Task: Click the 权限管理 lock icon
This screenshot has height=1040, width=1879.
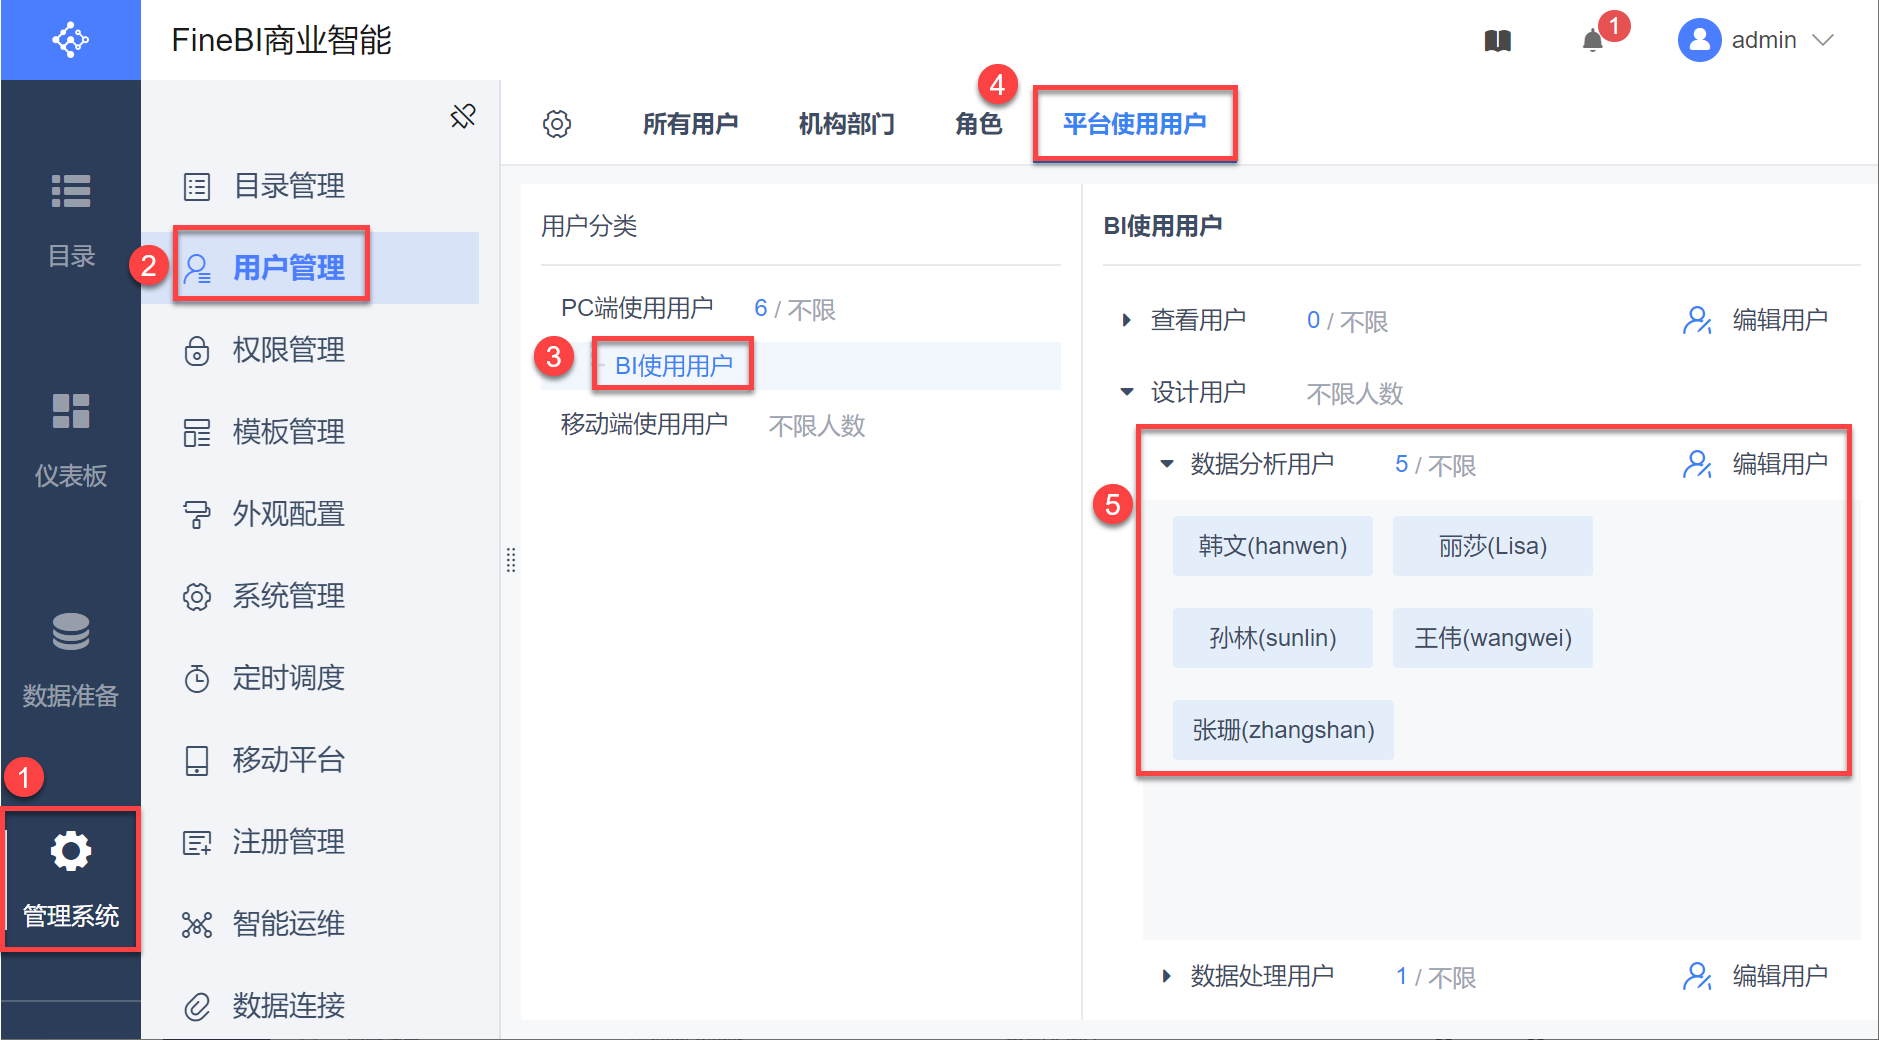Action: (x=197, y=350)
